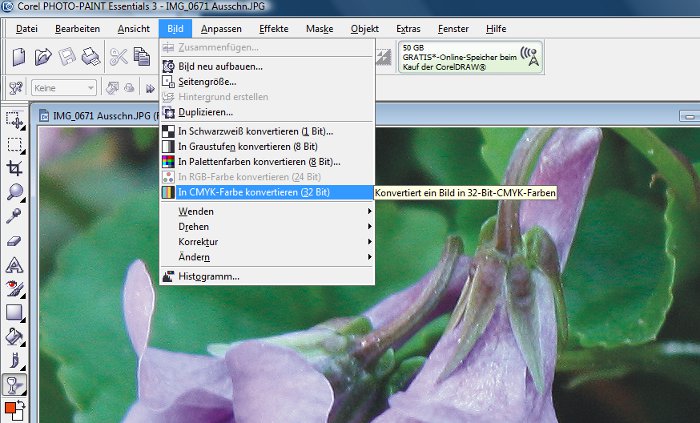Select In Schwarzweiß konvertieren (1 Bit)
This screenshot has height=423, width=700.
click(x=267, y=131)
